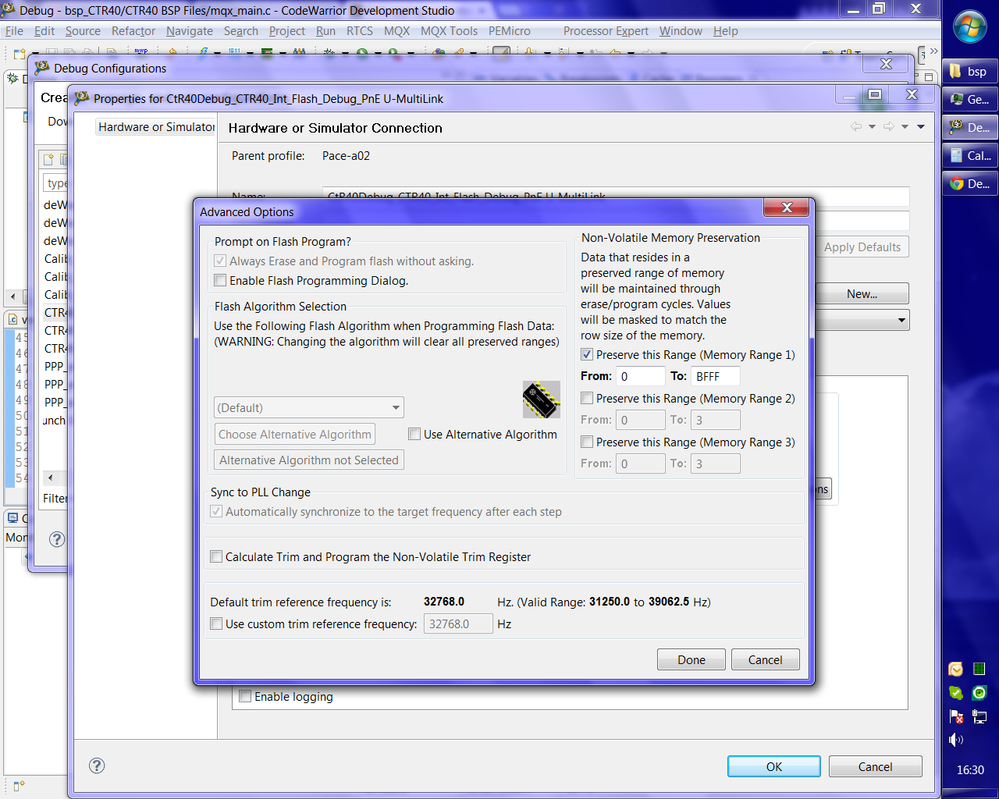Enable Use custom trim reference frequency
Screen dimensions: 999x799
217,624
